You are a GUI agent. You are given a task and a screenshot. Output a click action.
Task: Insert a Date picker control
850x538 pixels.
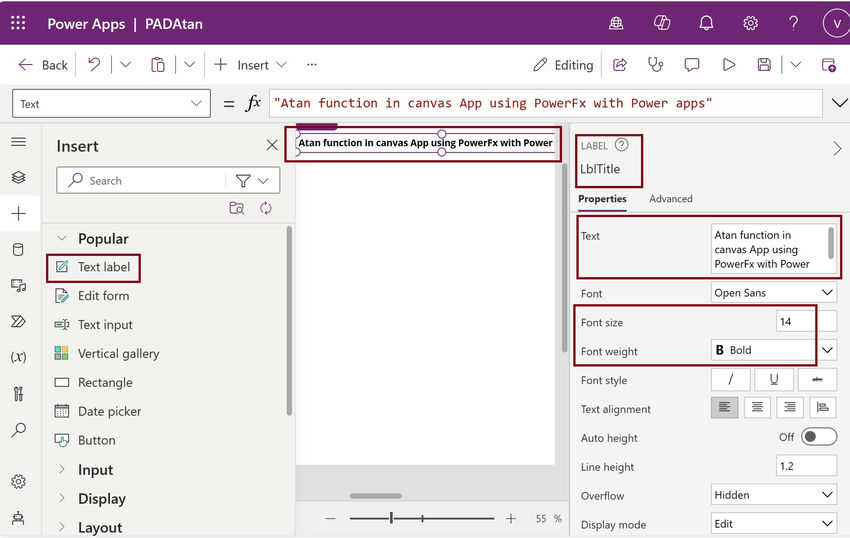tap(98, 411)
